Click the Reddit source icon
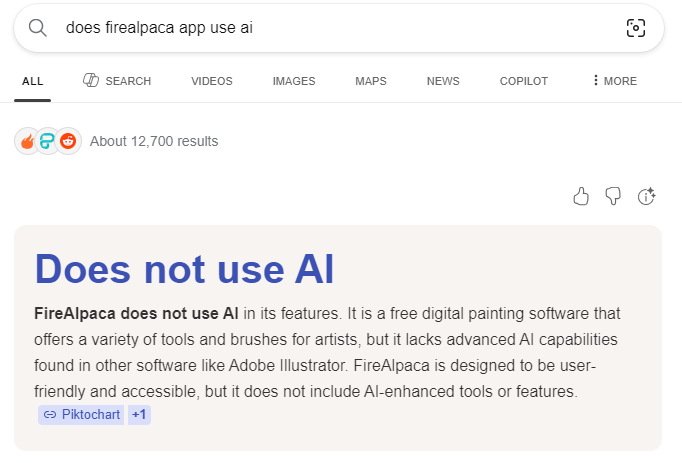The height and width of the screenshot is (463, 682). coord(68,141)
